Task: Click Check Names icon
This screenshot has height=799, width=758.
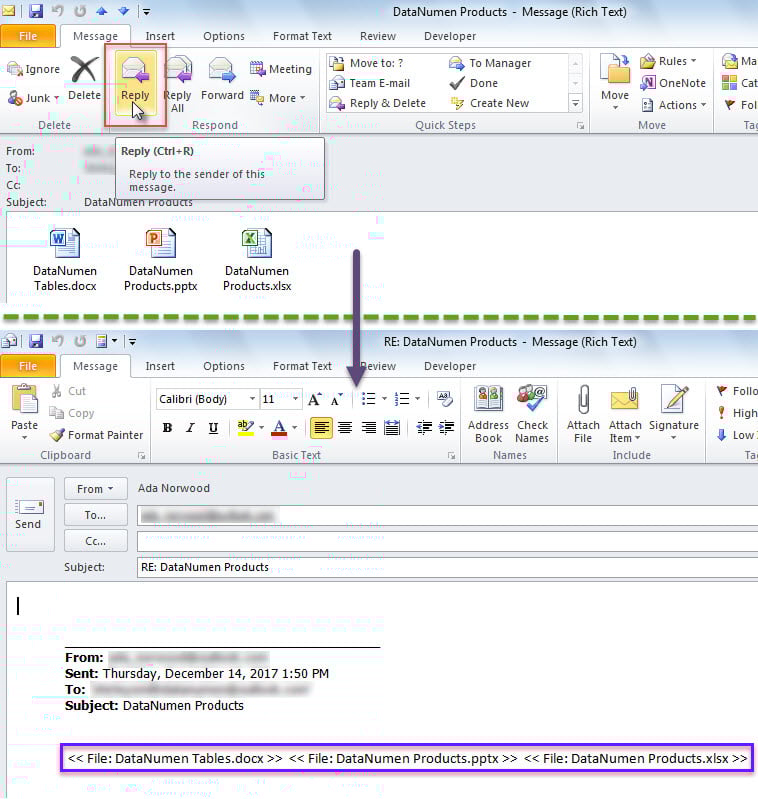Action: click(x=532, y=414)
